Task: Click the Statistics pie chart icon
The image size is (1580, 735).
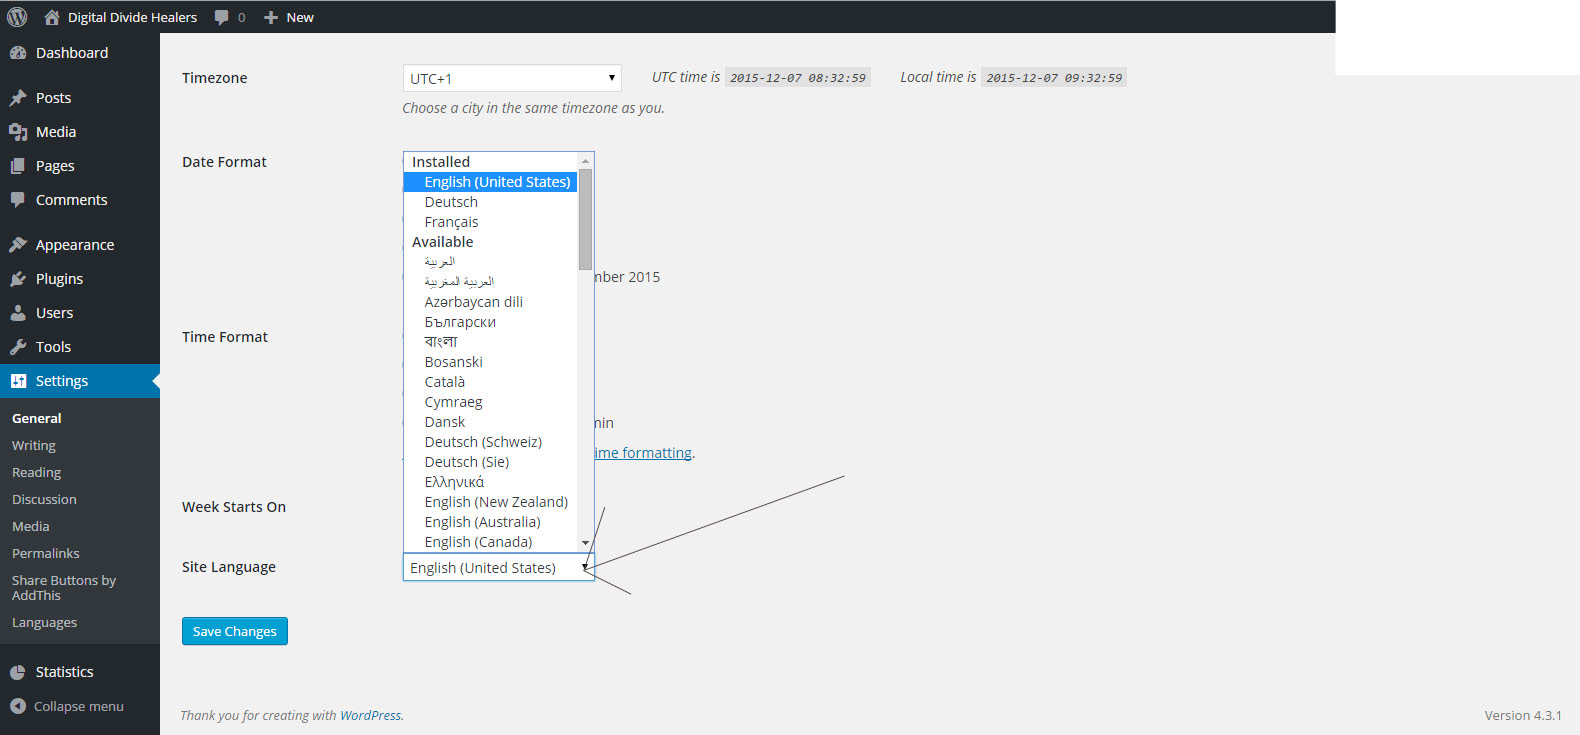Action: (18, 672)
